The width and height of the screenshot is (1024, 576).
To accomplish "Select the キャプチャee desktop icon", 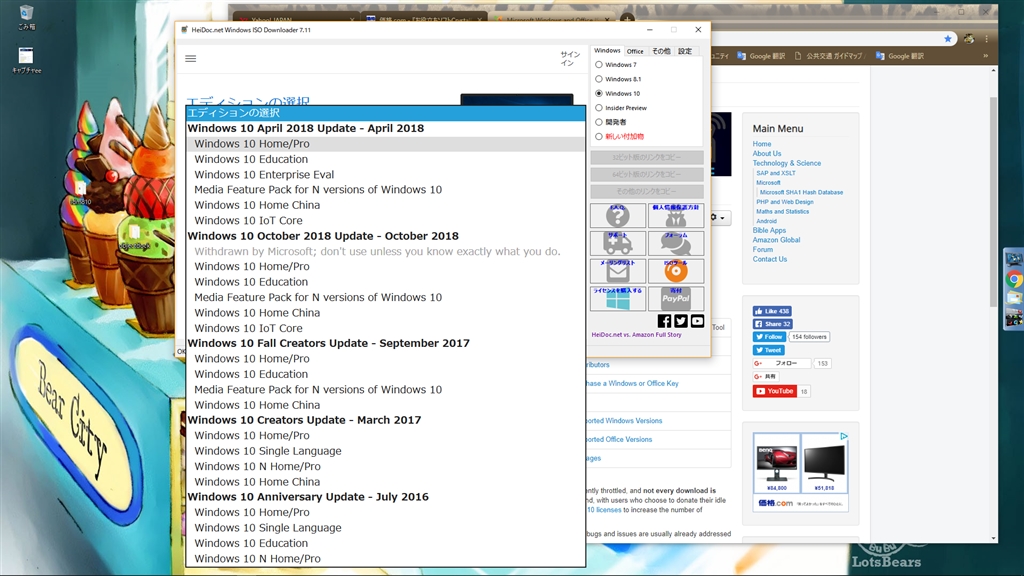I will [x=26, y=60].
